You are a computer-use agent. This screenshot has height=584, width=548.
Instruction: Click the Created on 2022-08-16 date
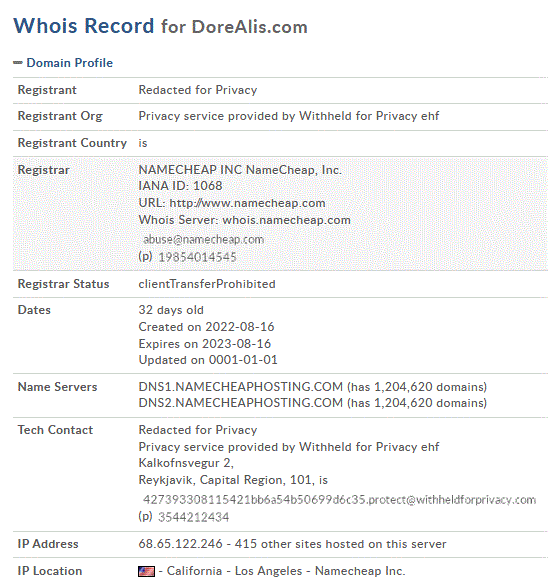tap(206, 327)
